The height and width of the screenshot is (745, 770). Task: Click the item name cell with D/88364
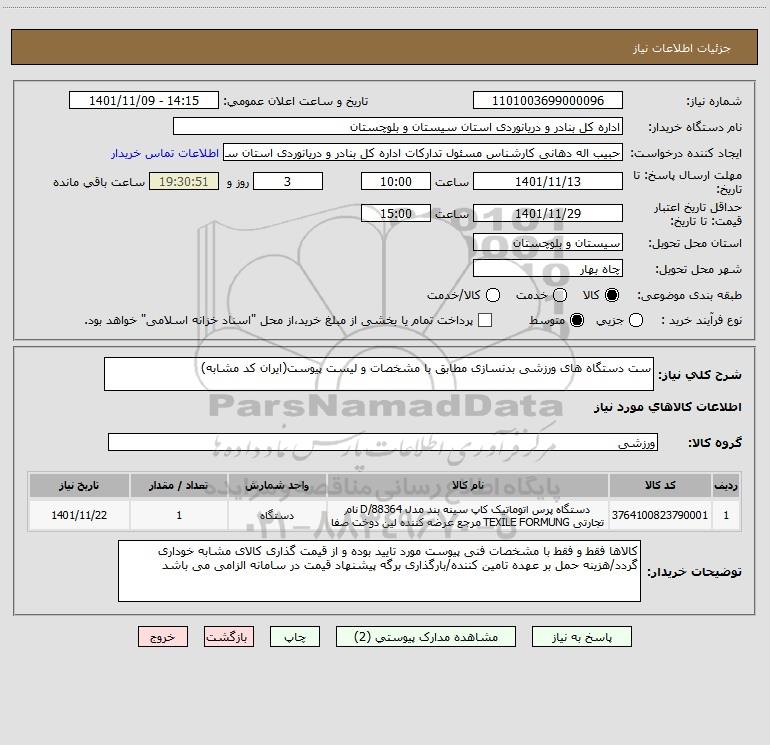click(468, 515)
